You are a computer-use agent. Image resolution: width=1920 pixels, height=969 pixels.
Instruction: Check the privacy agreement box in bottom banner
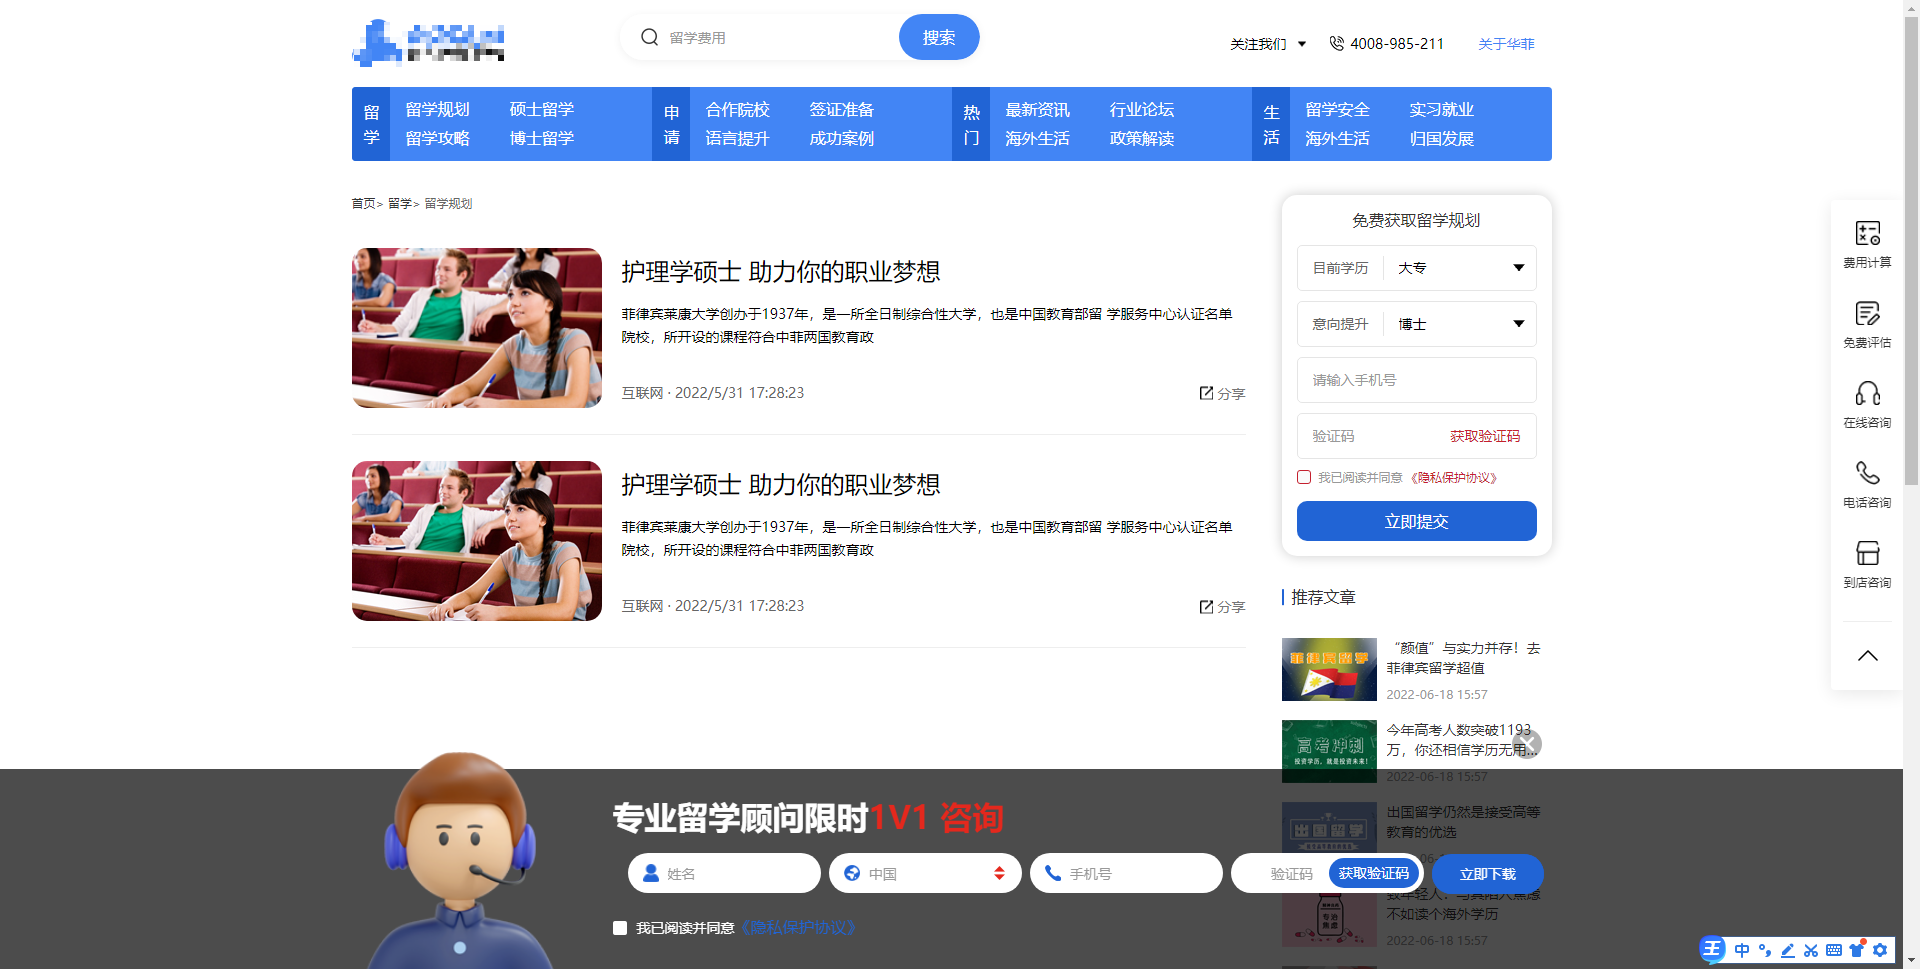[x=620, y=928]
